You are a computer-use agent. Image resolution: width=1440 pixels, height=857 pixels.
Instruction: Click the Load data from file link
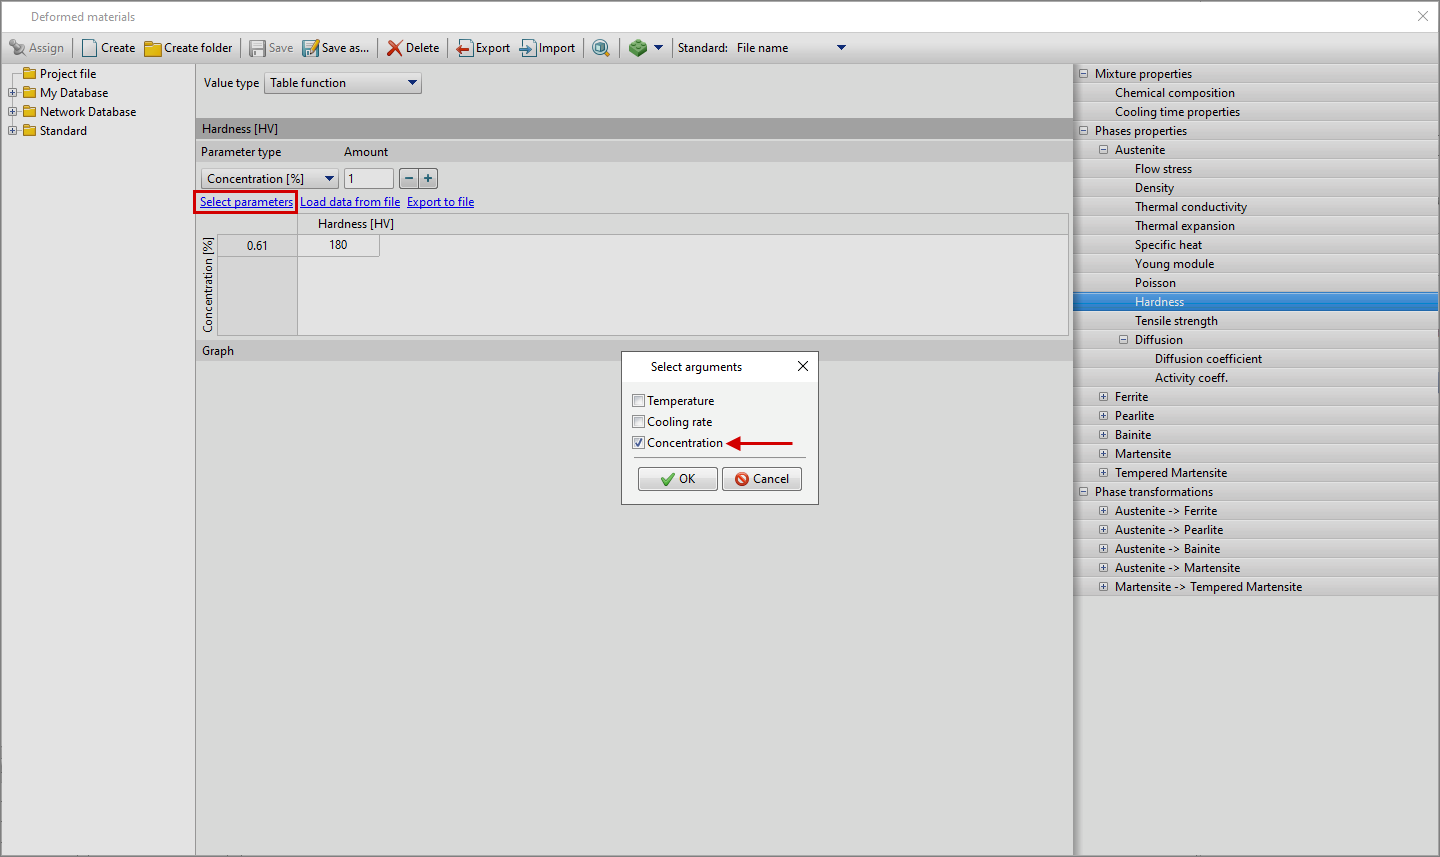point(350,202)
